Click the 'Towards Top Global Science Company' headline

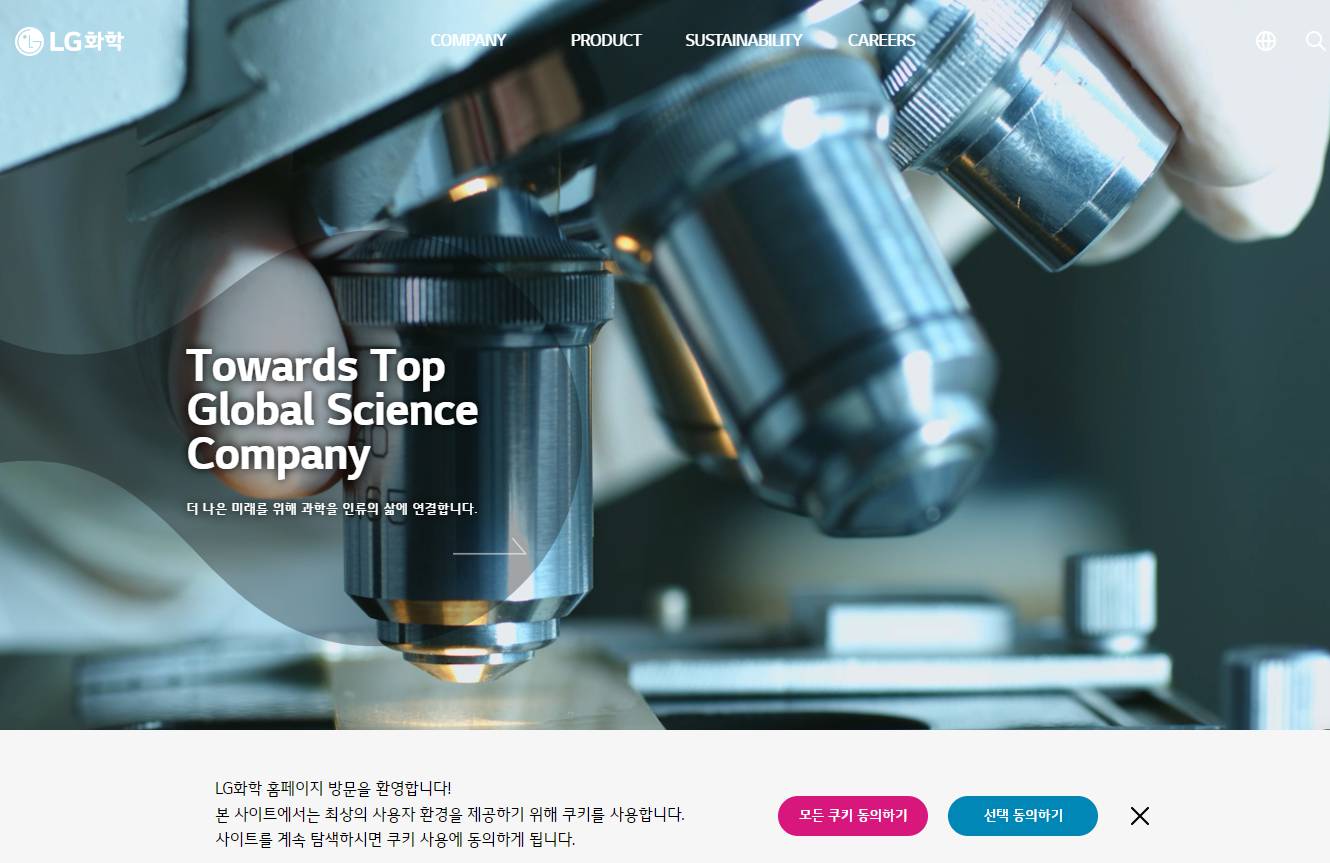coord(332,410)
